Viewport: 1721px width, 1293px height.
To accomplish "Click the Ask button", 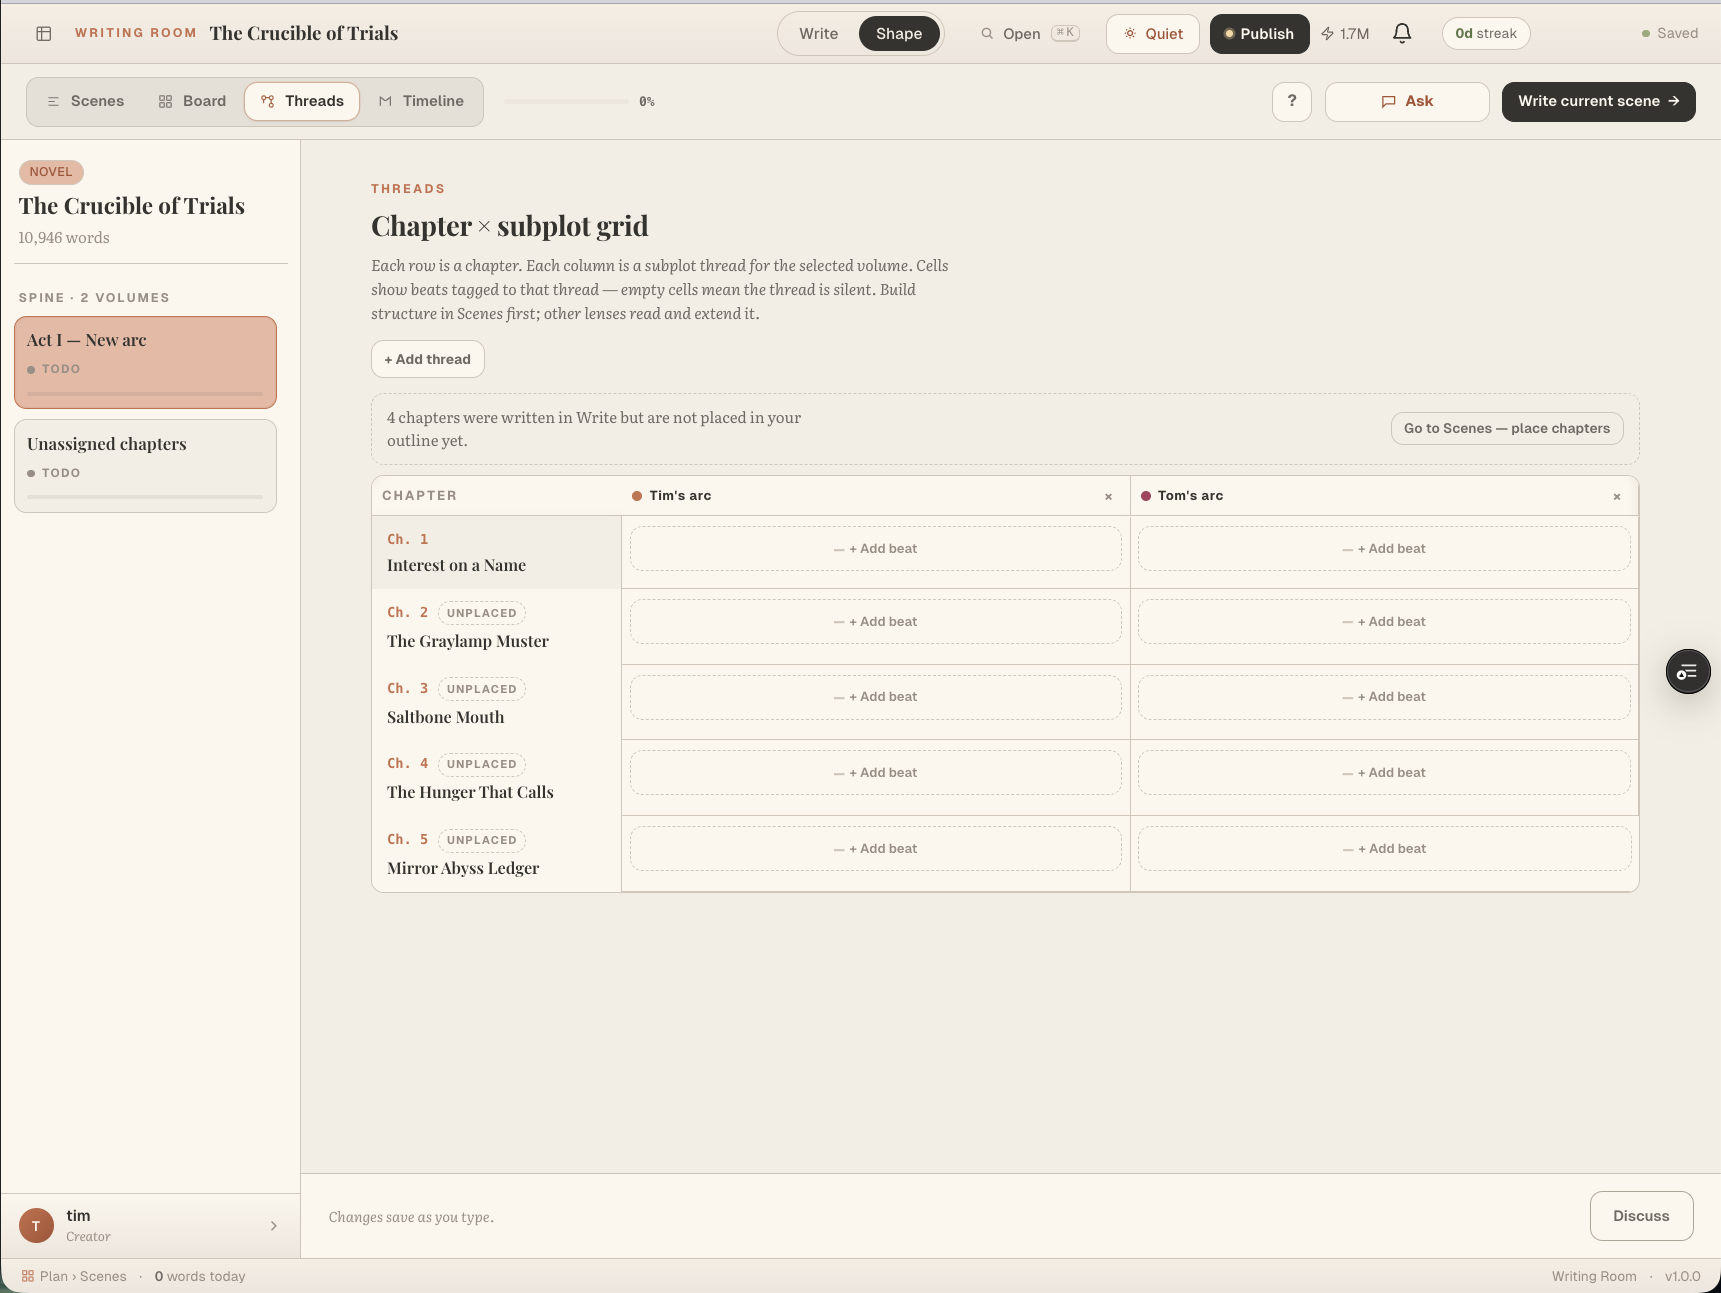I will click(x=1407, y=102).
